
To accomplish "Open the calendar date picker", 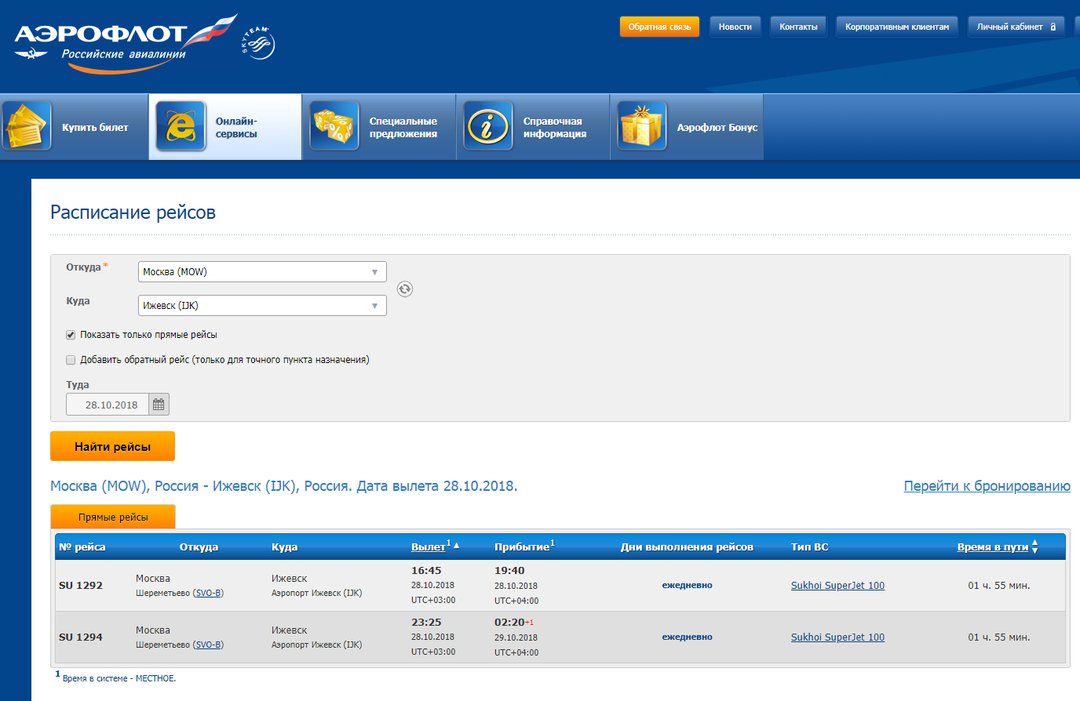I will point(158,404).
